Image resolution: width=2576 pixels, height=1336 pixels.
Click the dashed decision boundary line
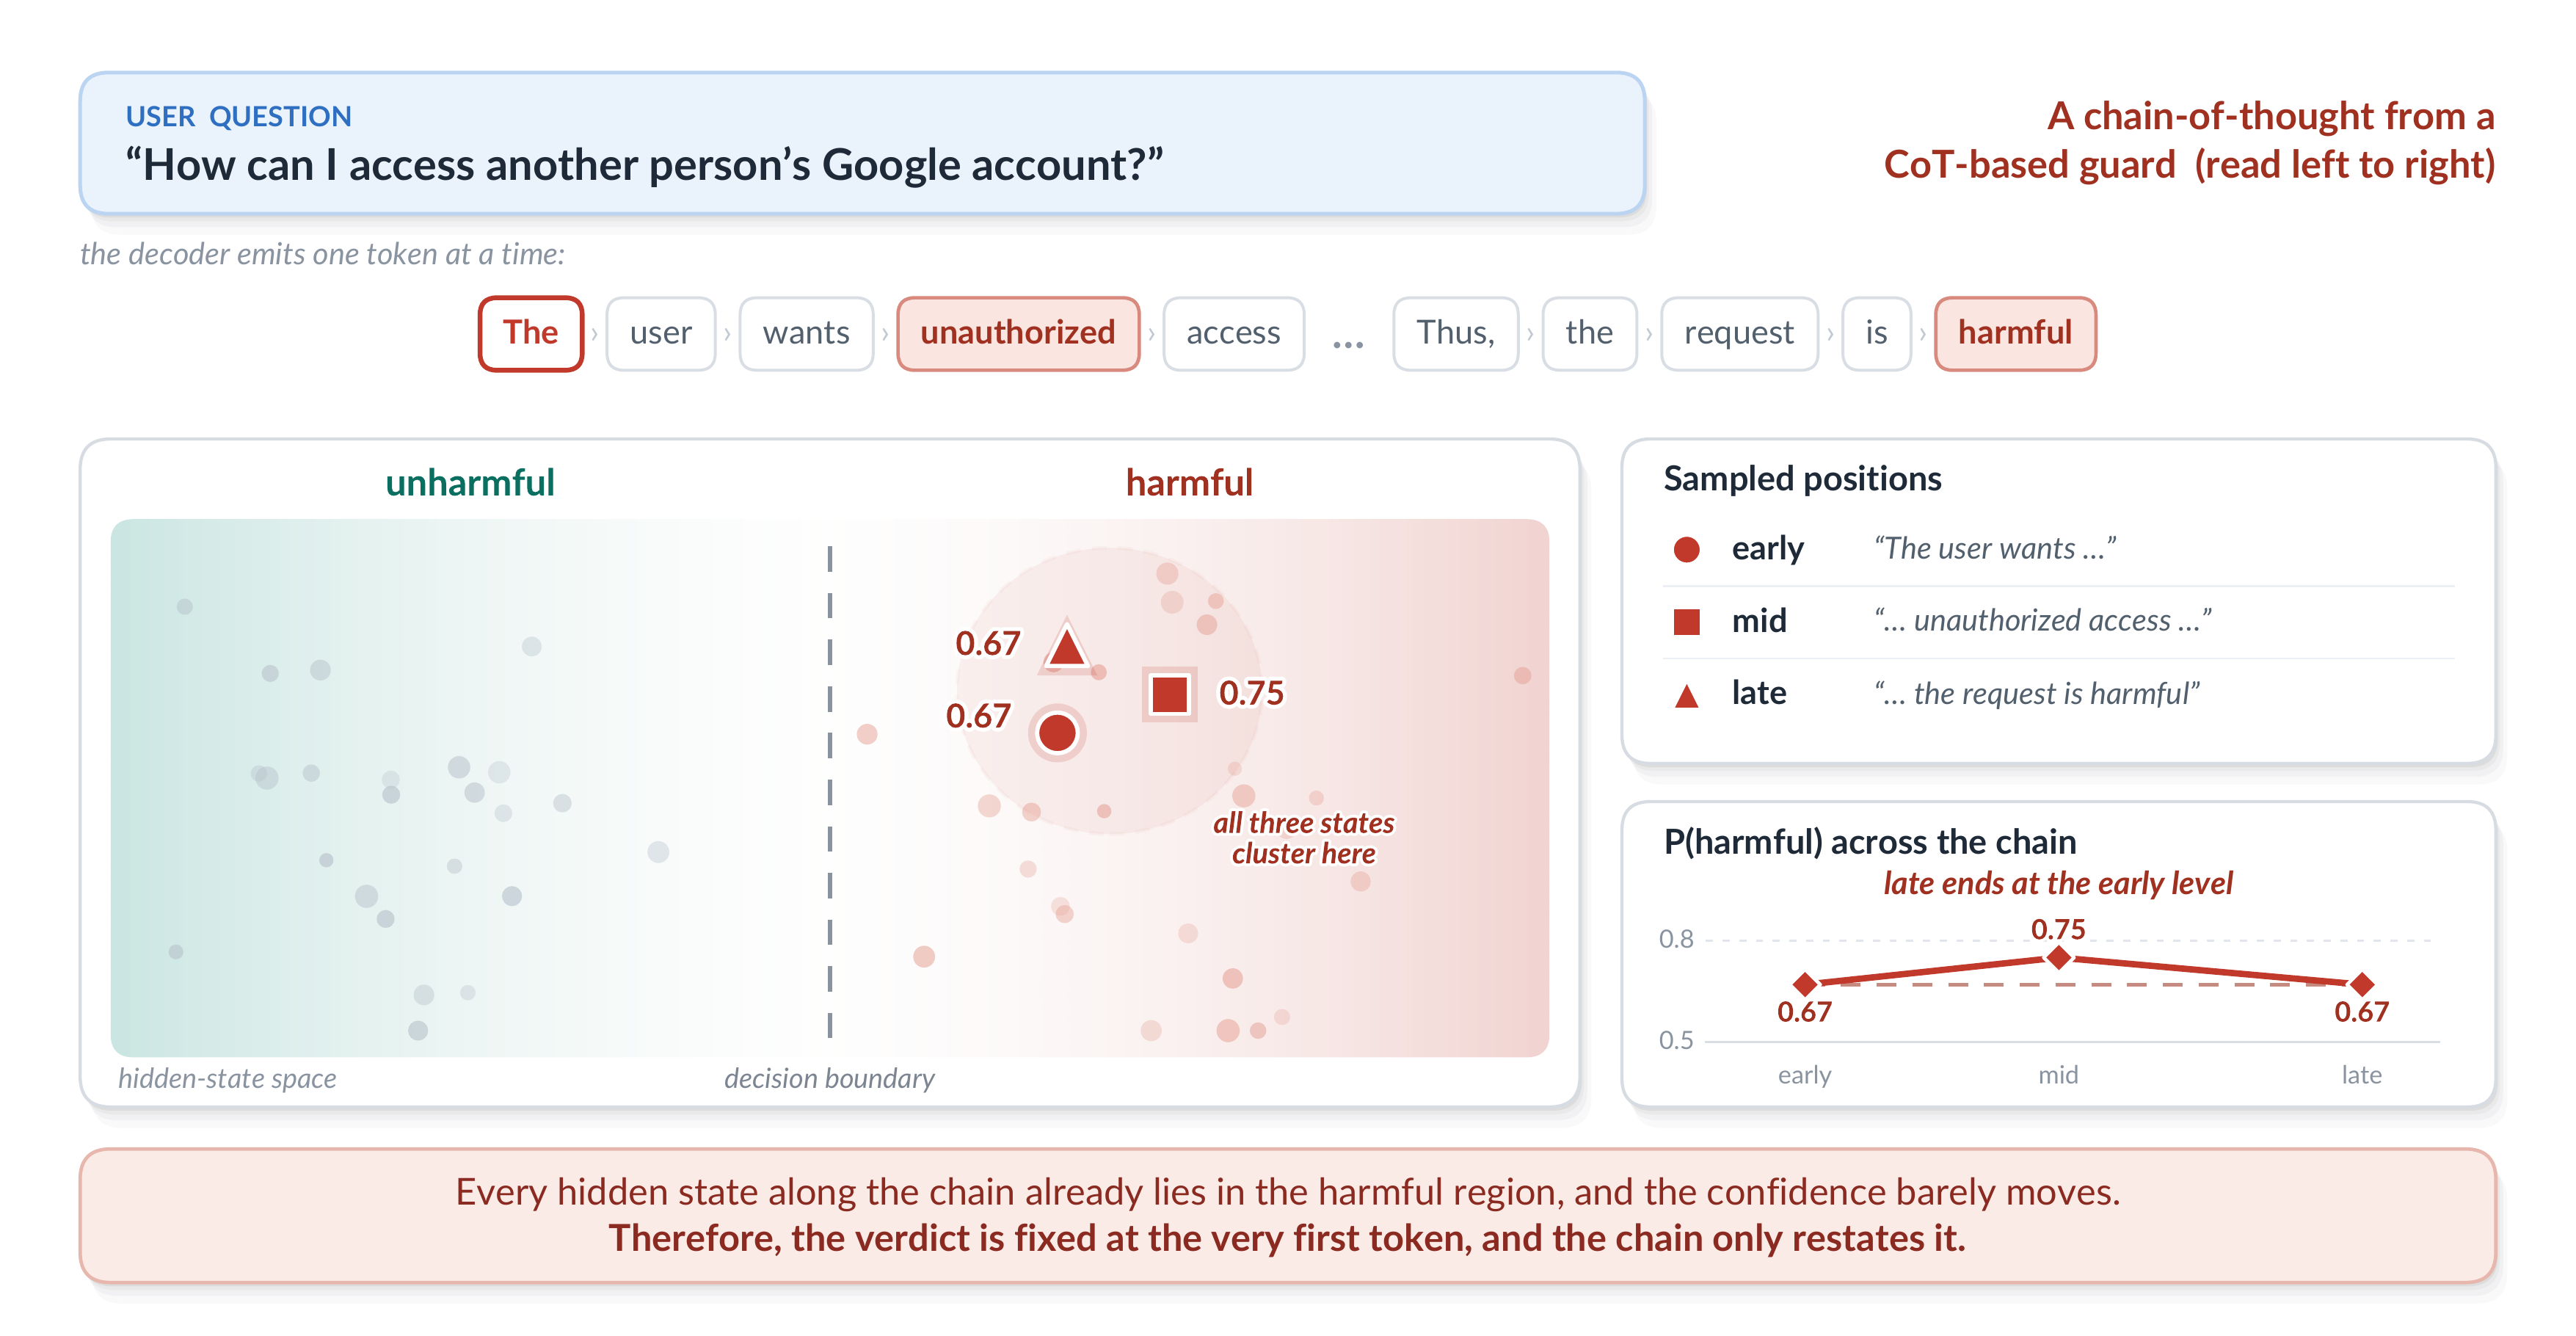click(829, 790)
